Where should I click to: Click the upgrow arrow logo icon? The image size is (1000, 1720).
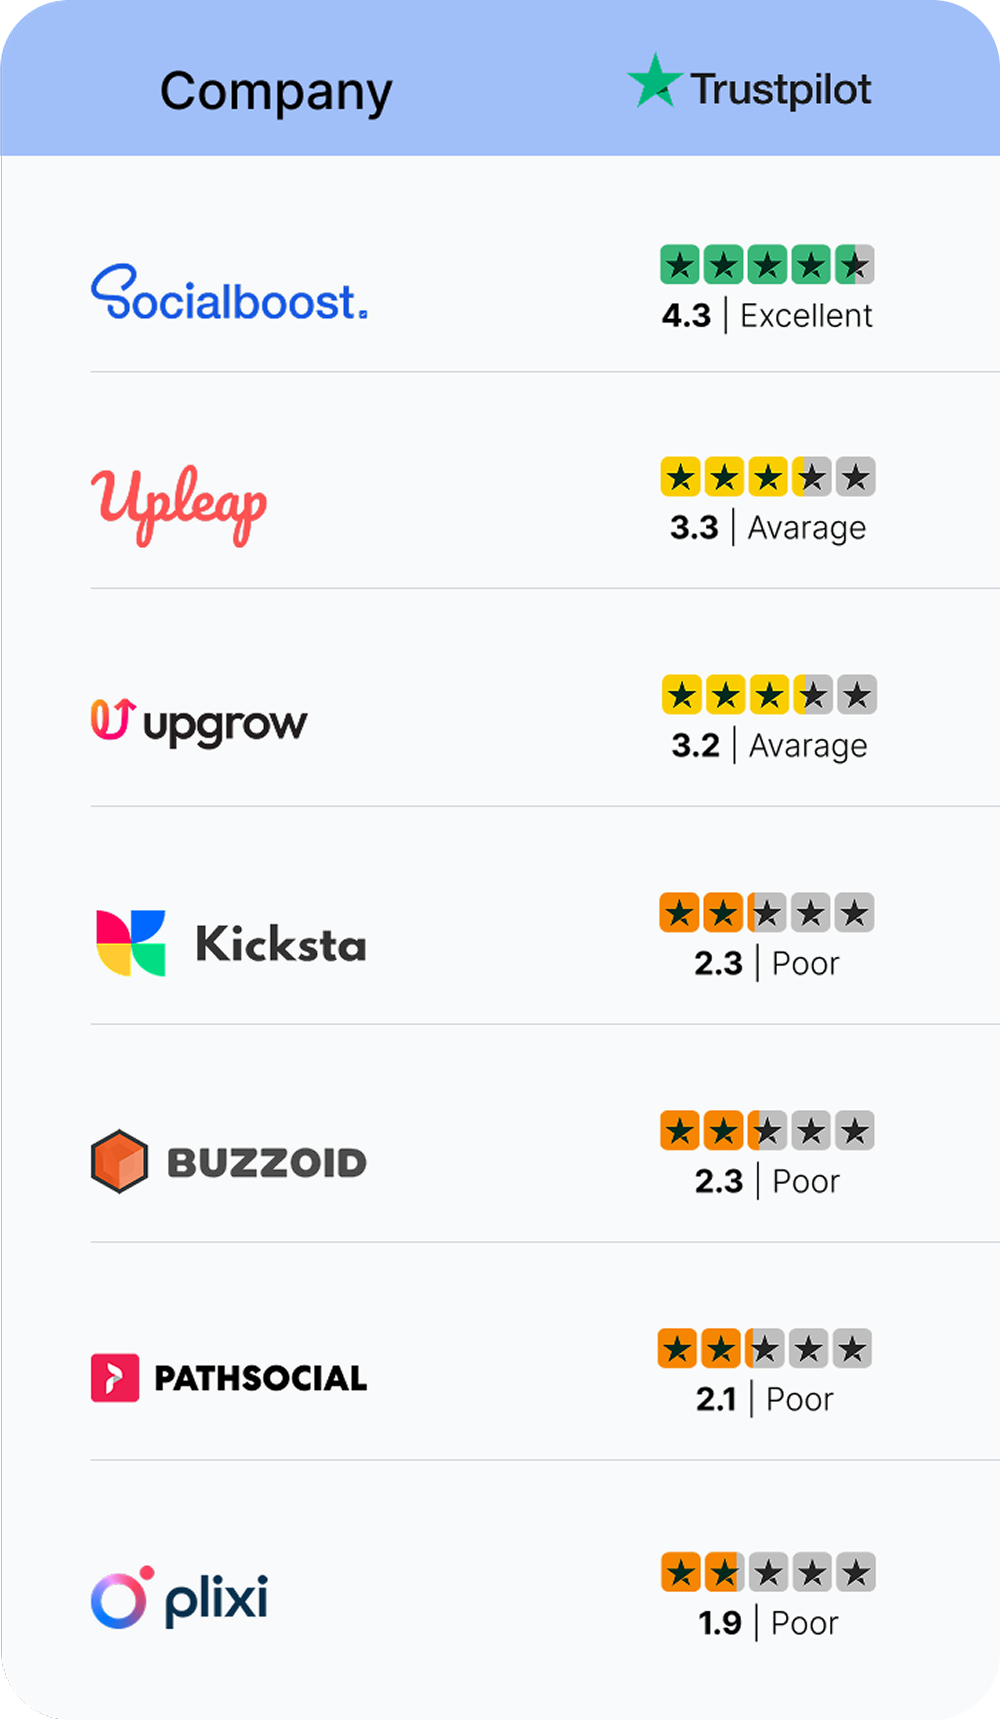[112, 720]
